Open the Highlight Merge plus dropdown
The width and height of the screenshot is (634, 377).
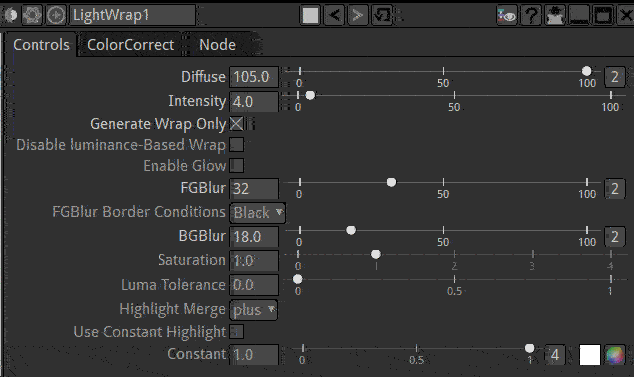pos(254,310)
